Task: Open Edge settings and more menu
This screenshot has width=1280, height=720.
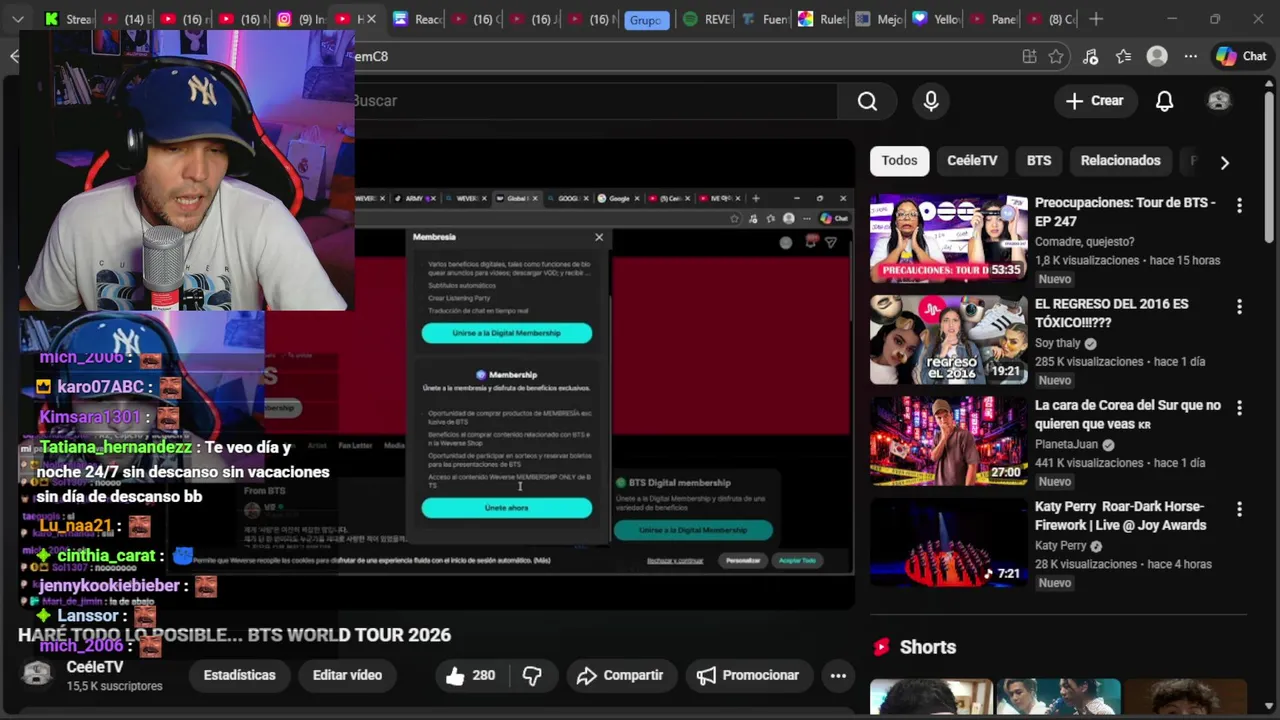Action: [1190, 57]
